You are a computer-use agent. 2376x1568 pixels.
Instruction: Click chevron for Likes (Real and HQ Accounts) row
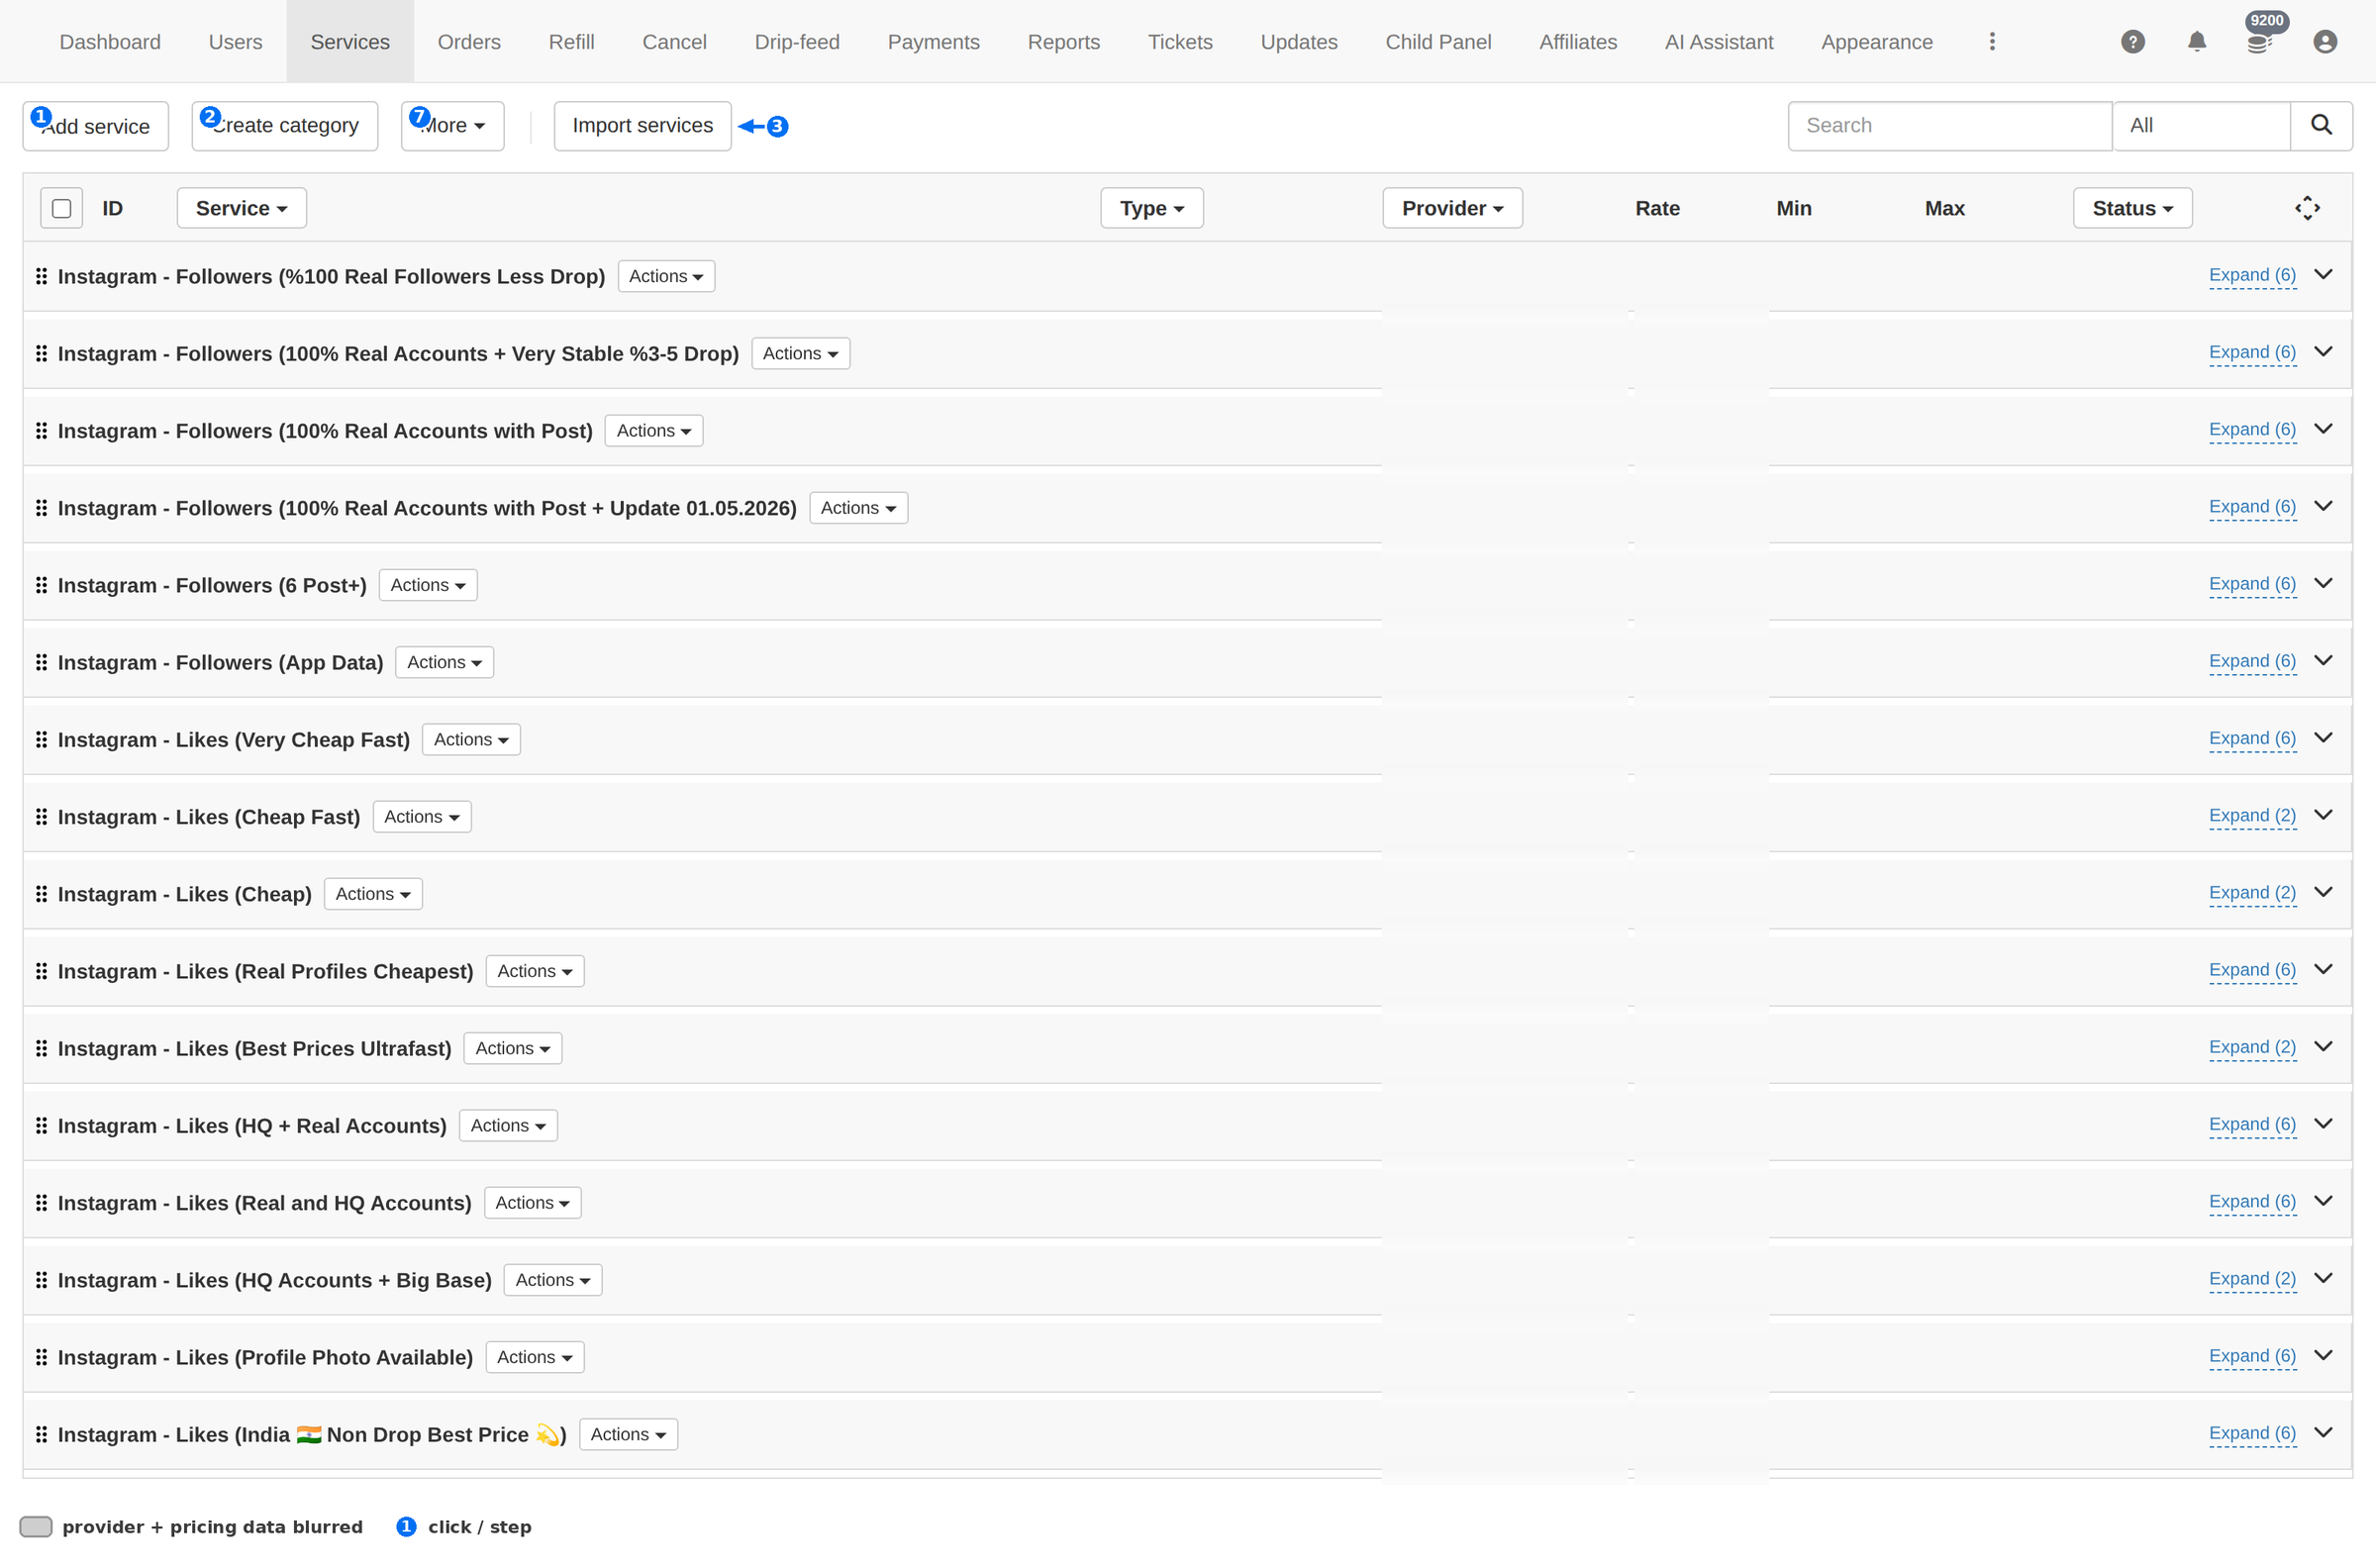tap(2323, 1201)
